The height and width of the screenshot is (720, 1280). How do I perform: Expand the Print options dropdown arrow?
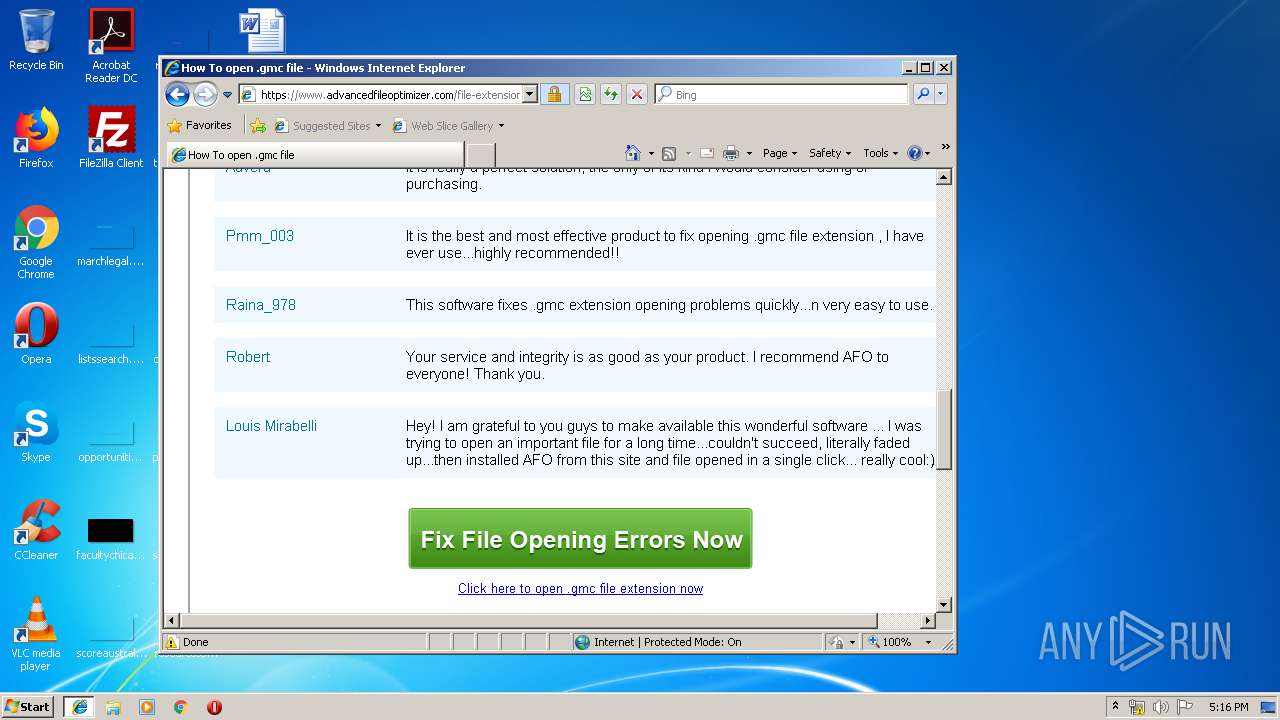pos(748,153)
